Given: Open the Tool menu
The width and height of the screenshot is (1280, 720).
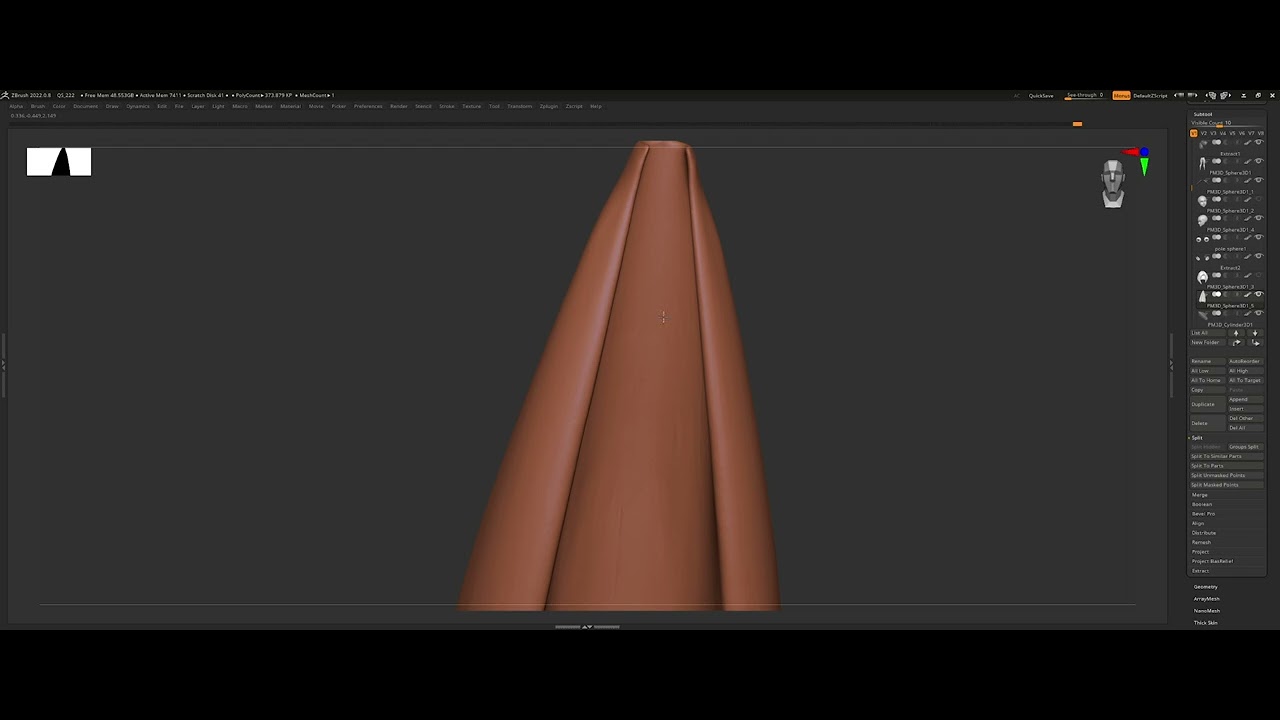Looking at the screenshot, I should coord(494,106).
